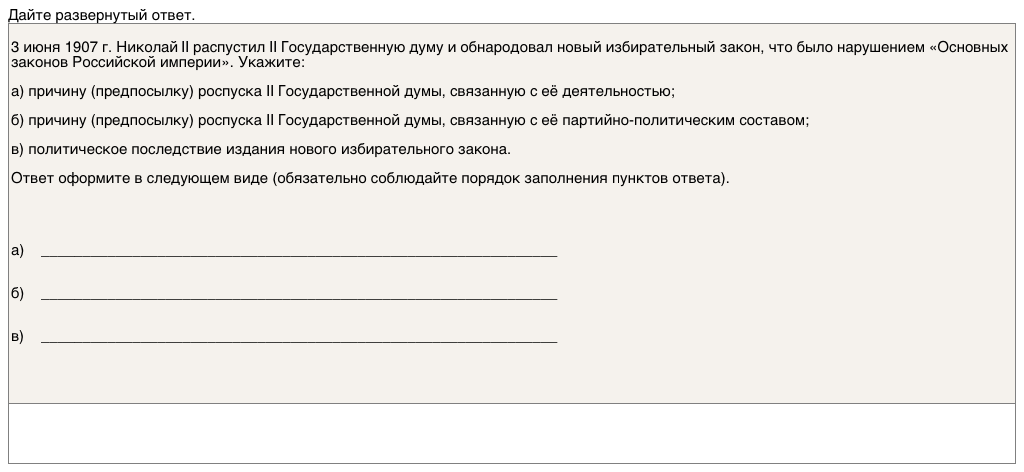
Task: Click the empty answer box at the bottom
Action: pos(511,432)
